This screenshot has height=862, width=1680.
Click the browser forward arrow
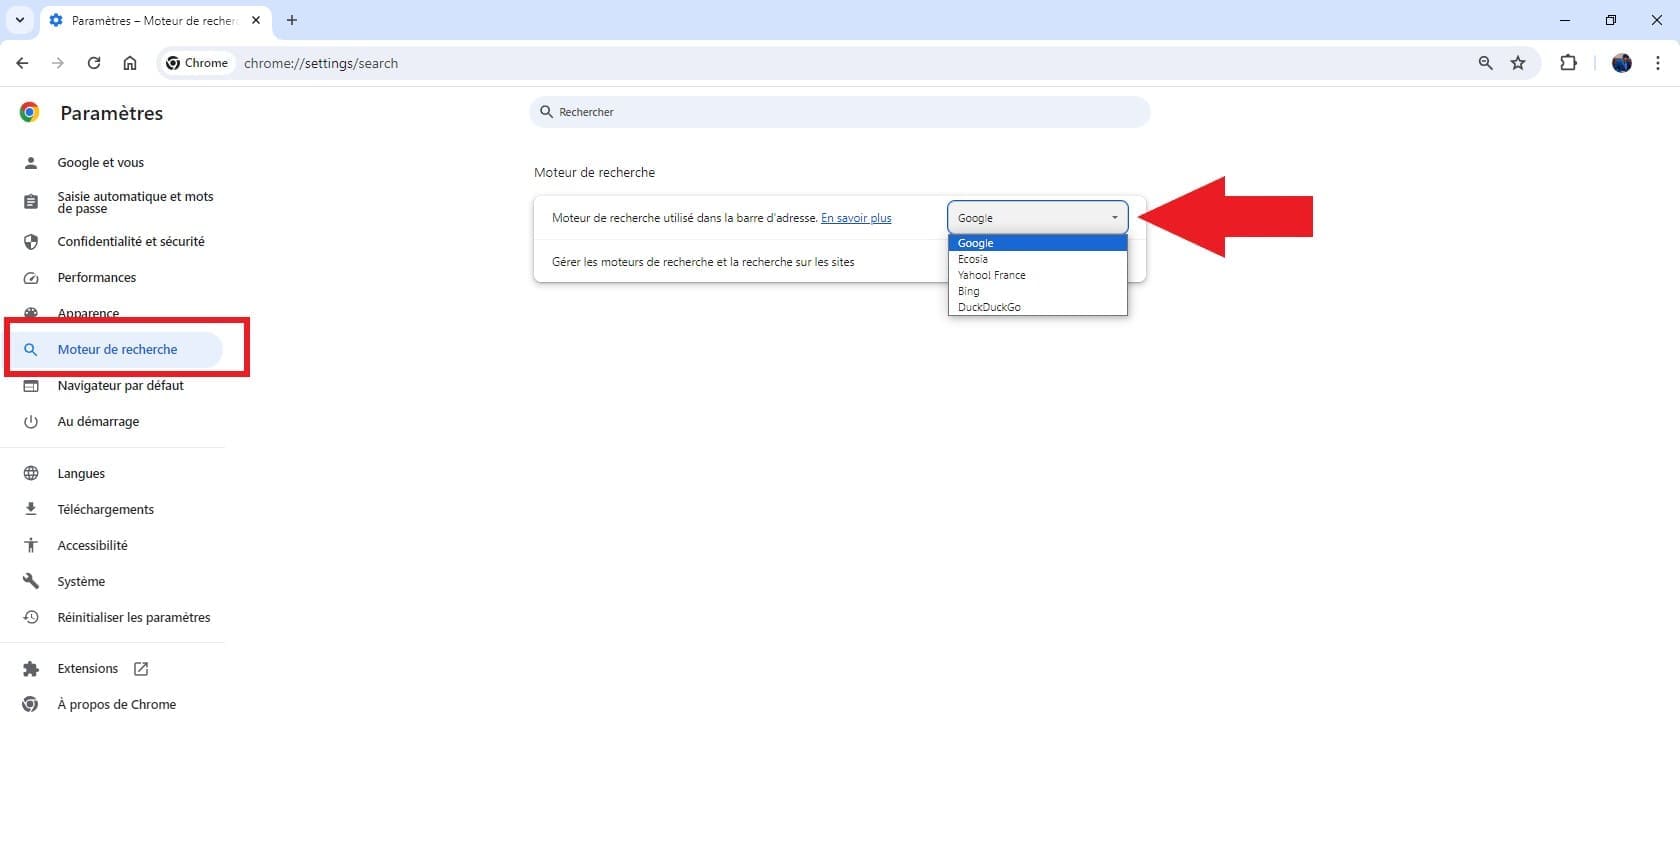point(58,63)
